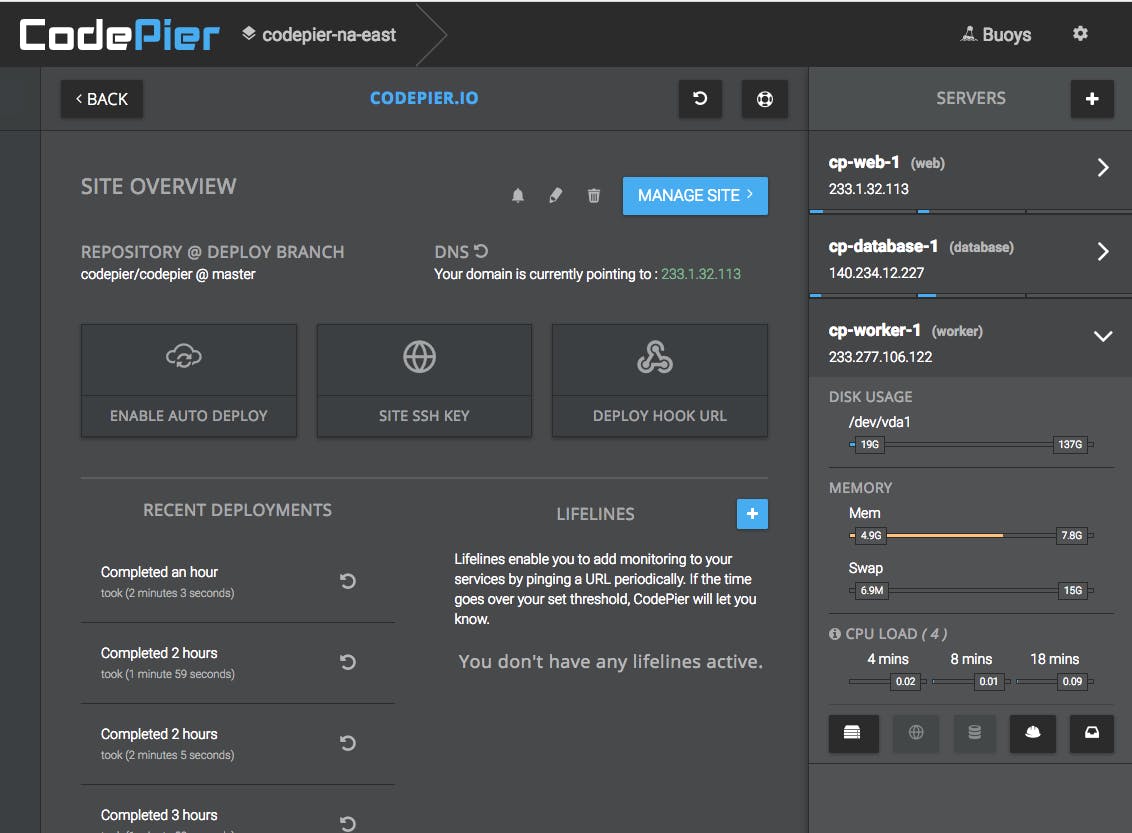This screenshot has width=1132, height=833.
Task: Open the notification bell icon
Action: (518, 196)
